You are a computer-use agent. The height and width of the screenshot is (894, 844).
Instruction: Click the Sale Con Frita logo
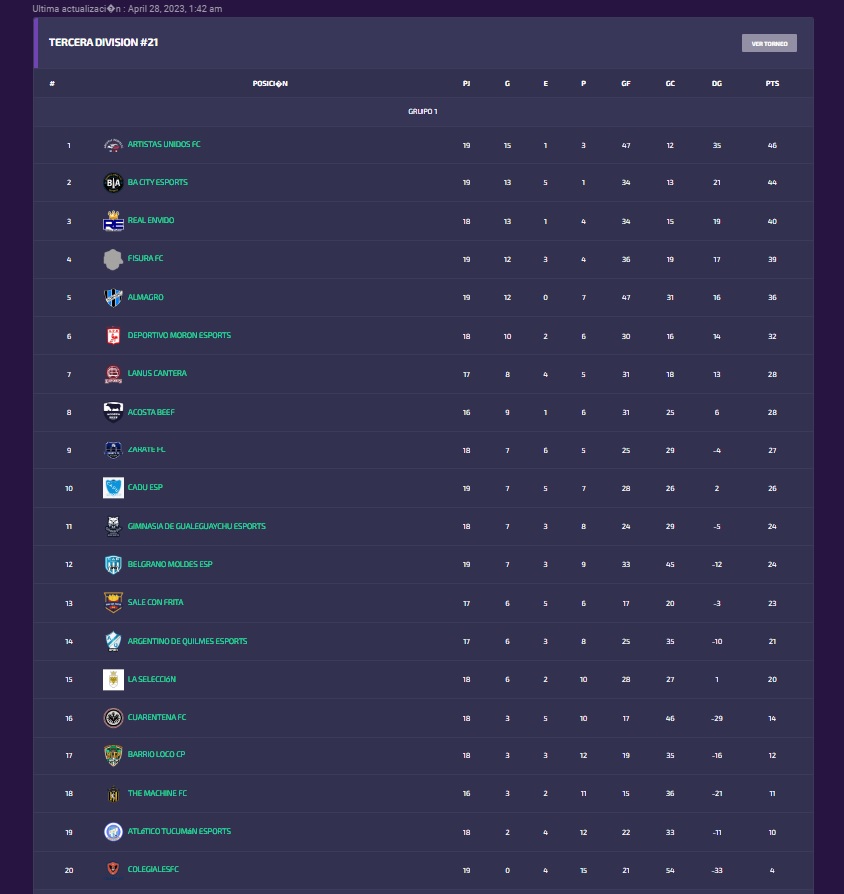point(113,603)
